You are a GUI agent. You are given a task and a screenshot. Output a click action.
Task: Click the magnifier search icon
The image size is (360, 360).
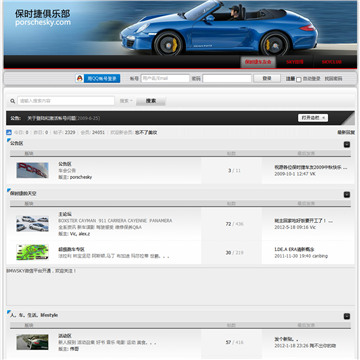click(13, 101)
